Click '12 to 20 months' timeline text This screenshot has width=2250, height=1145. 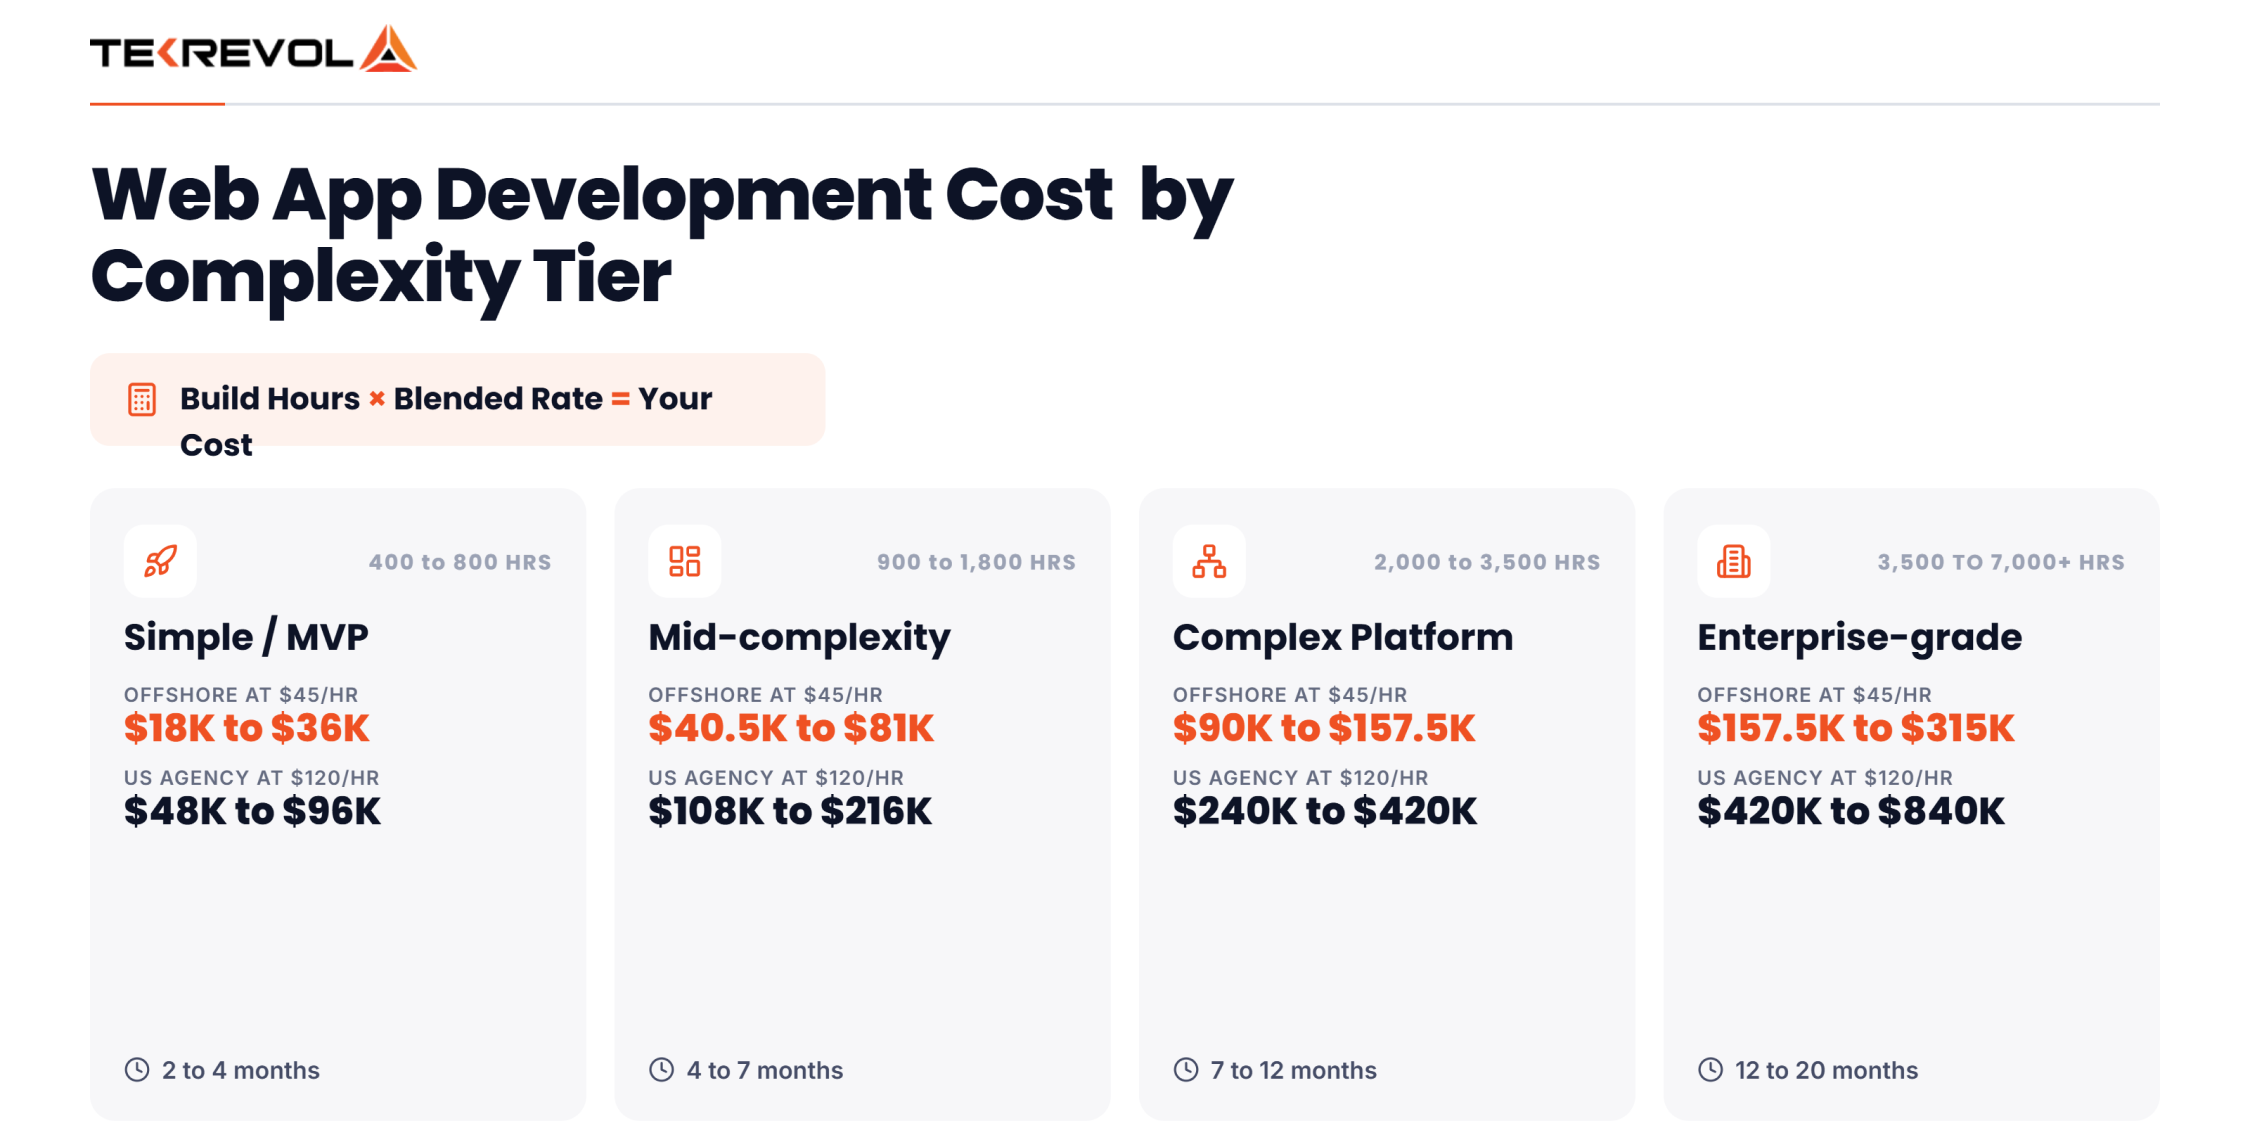(x=1827, y=1070)
